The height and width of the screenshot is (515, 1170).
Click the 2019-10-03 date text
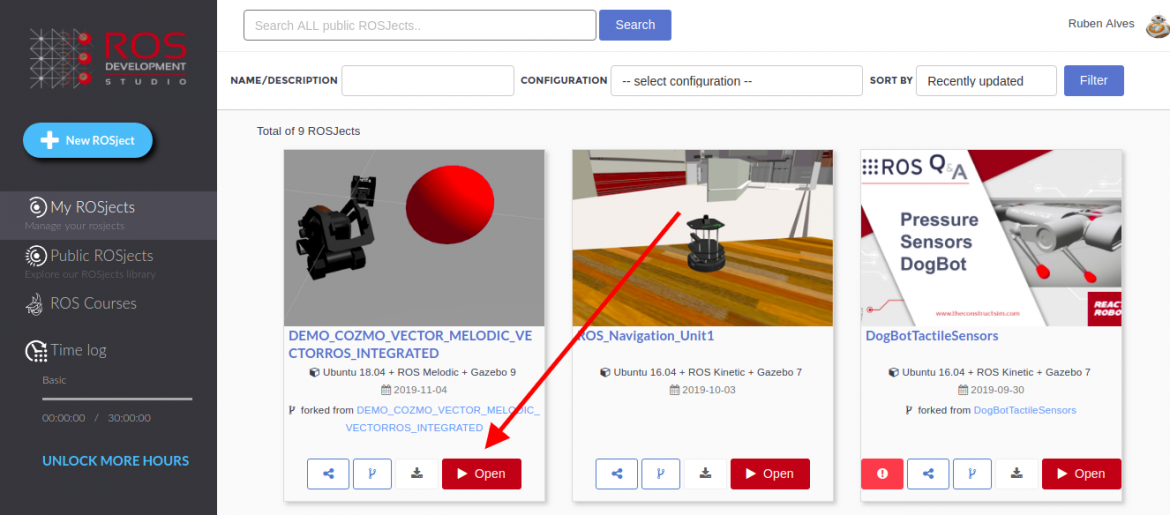(708, 390)
